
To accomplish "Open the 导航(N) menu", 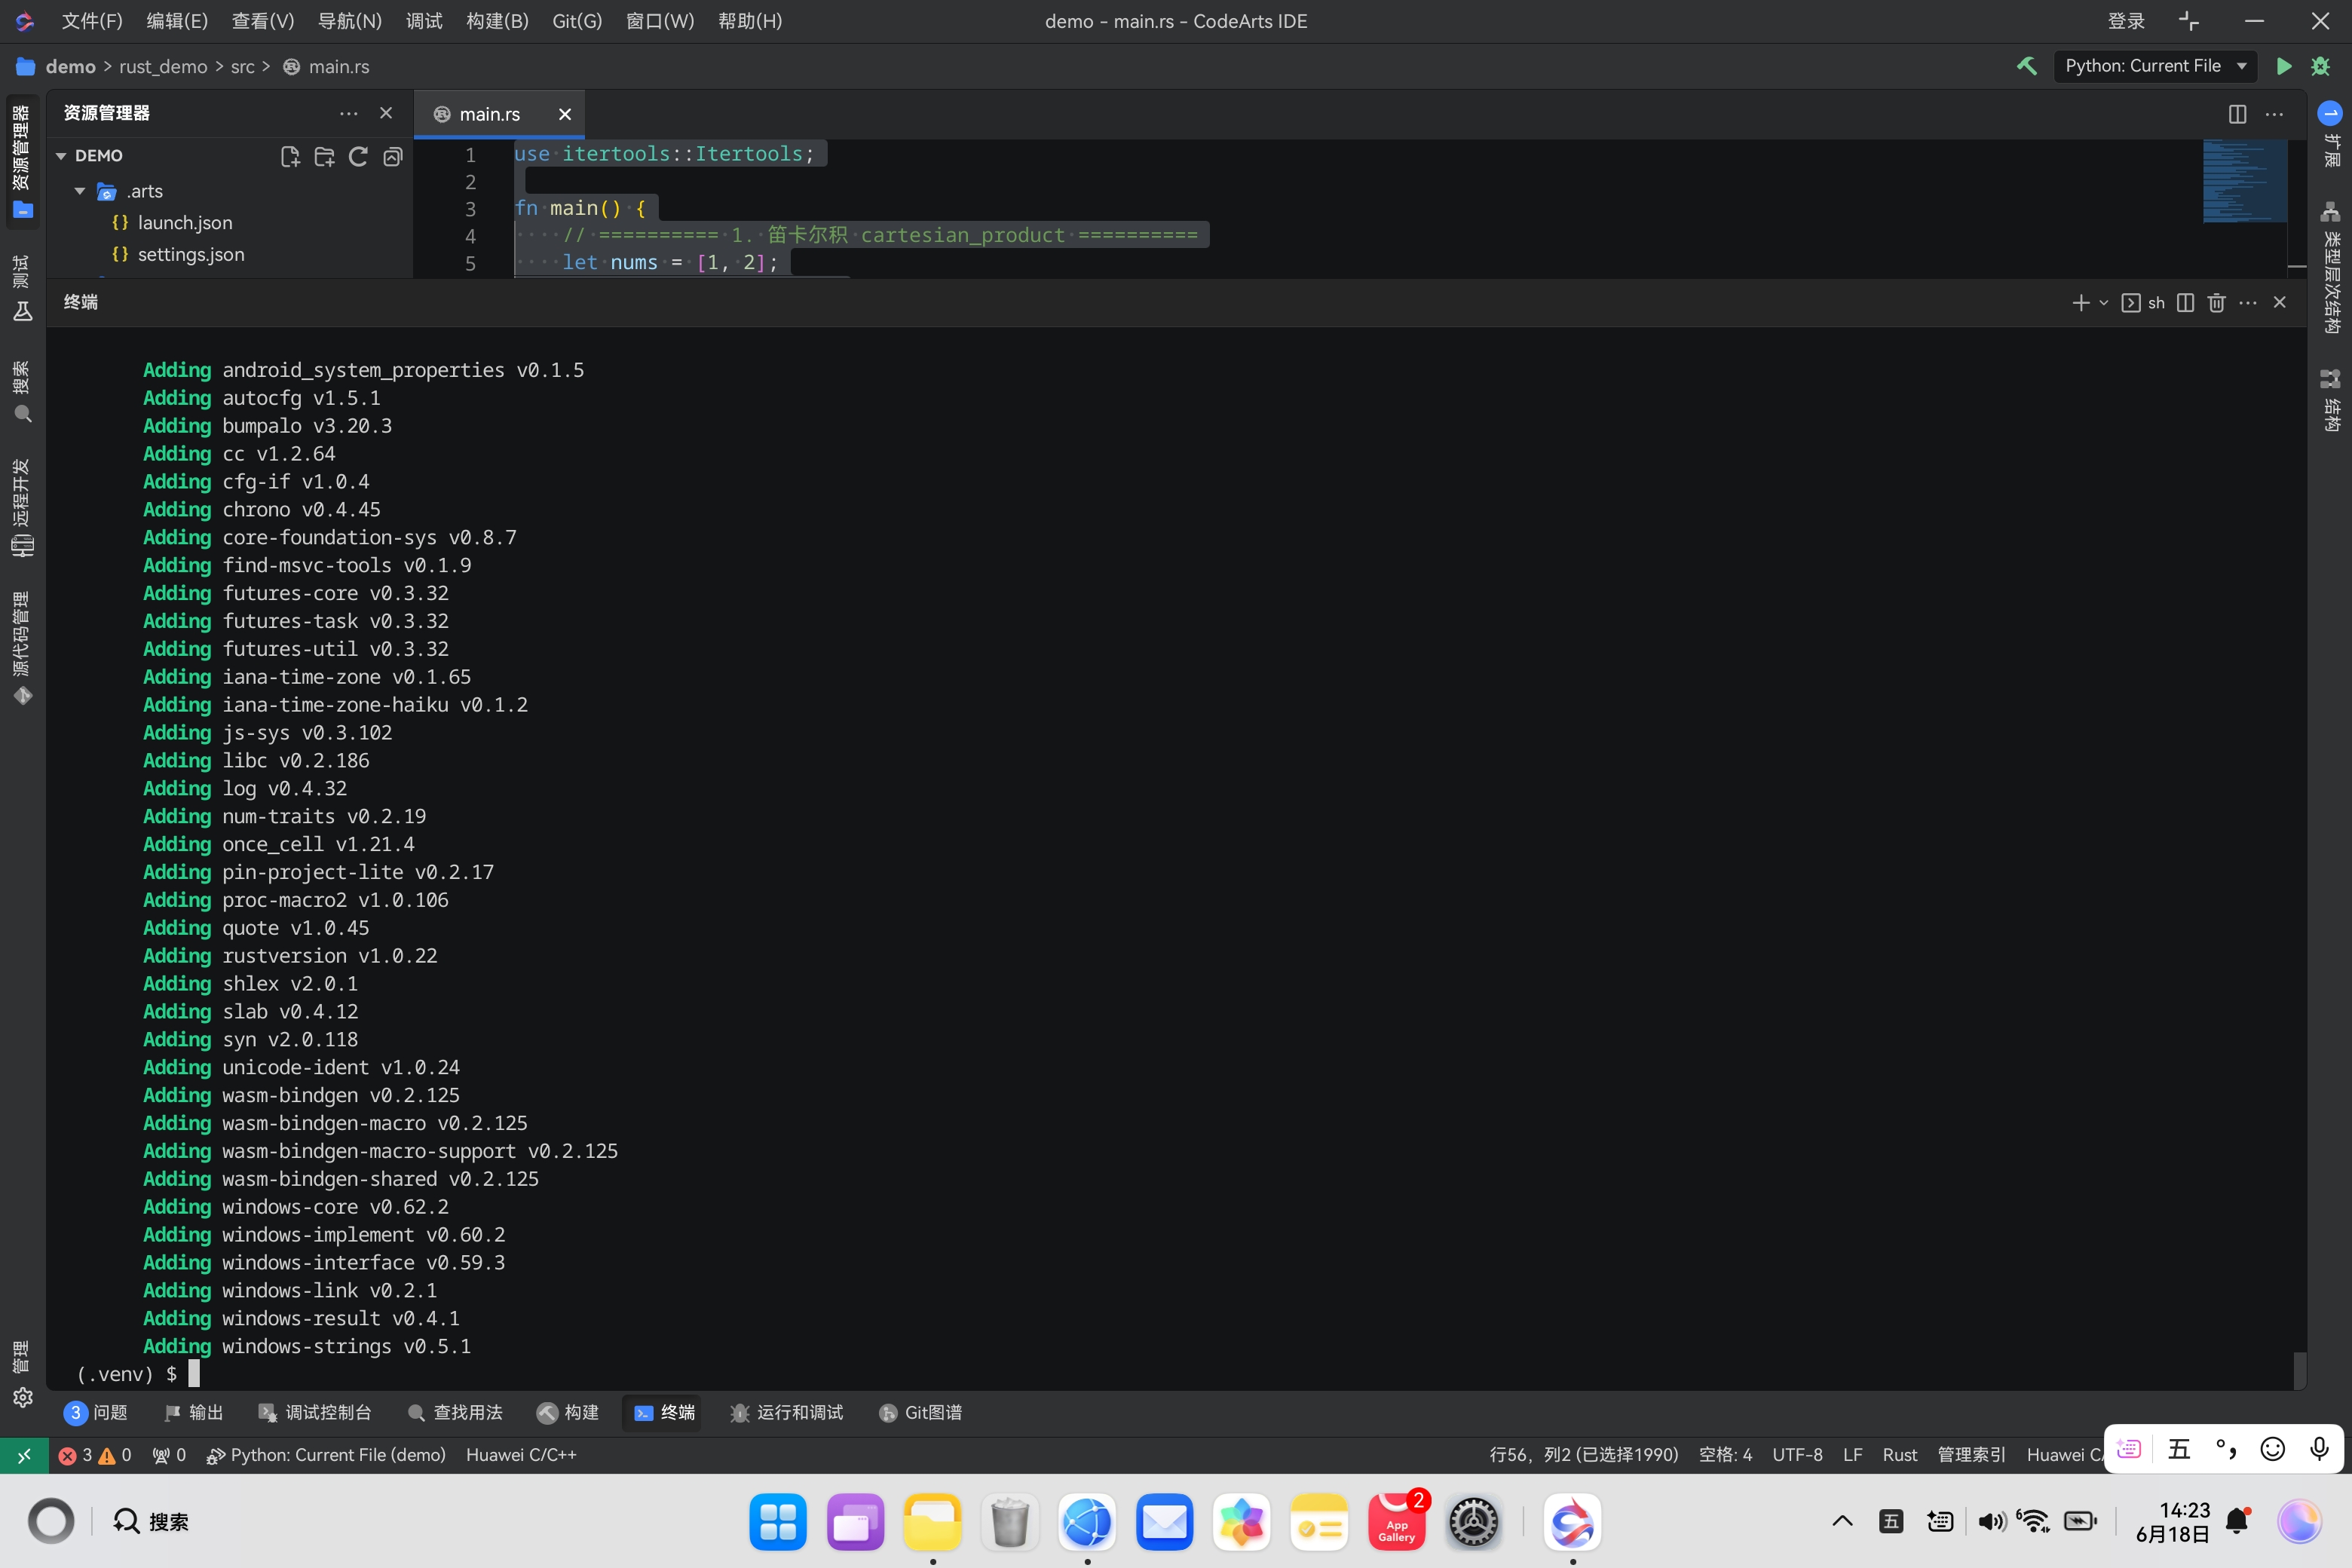I will tap(349, 21).
